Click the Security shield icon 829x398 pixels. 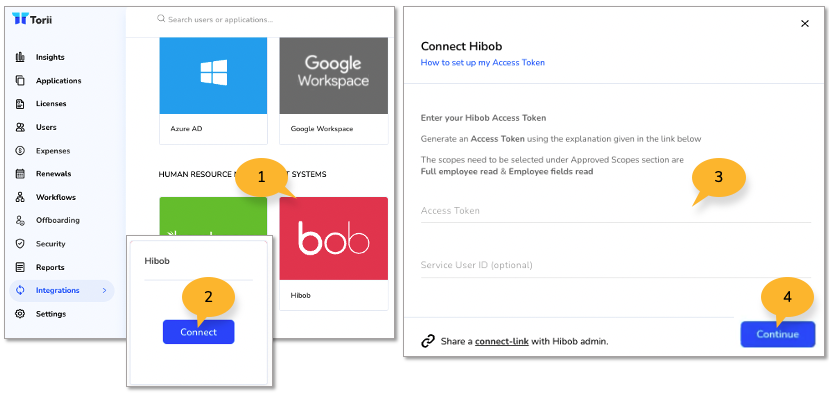[x=20, y=244]
